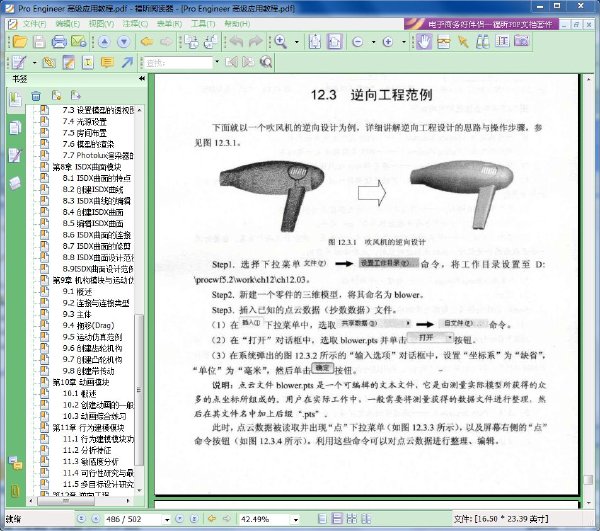The image size is (600, 531).
Task: Click the Email document icon
Action: (79, 42)
